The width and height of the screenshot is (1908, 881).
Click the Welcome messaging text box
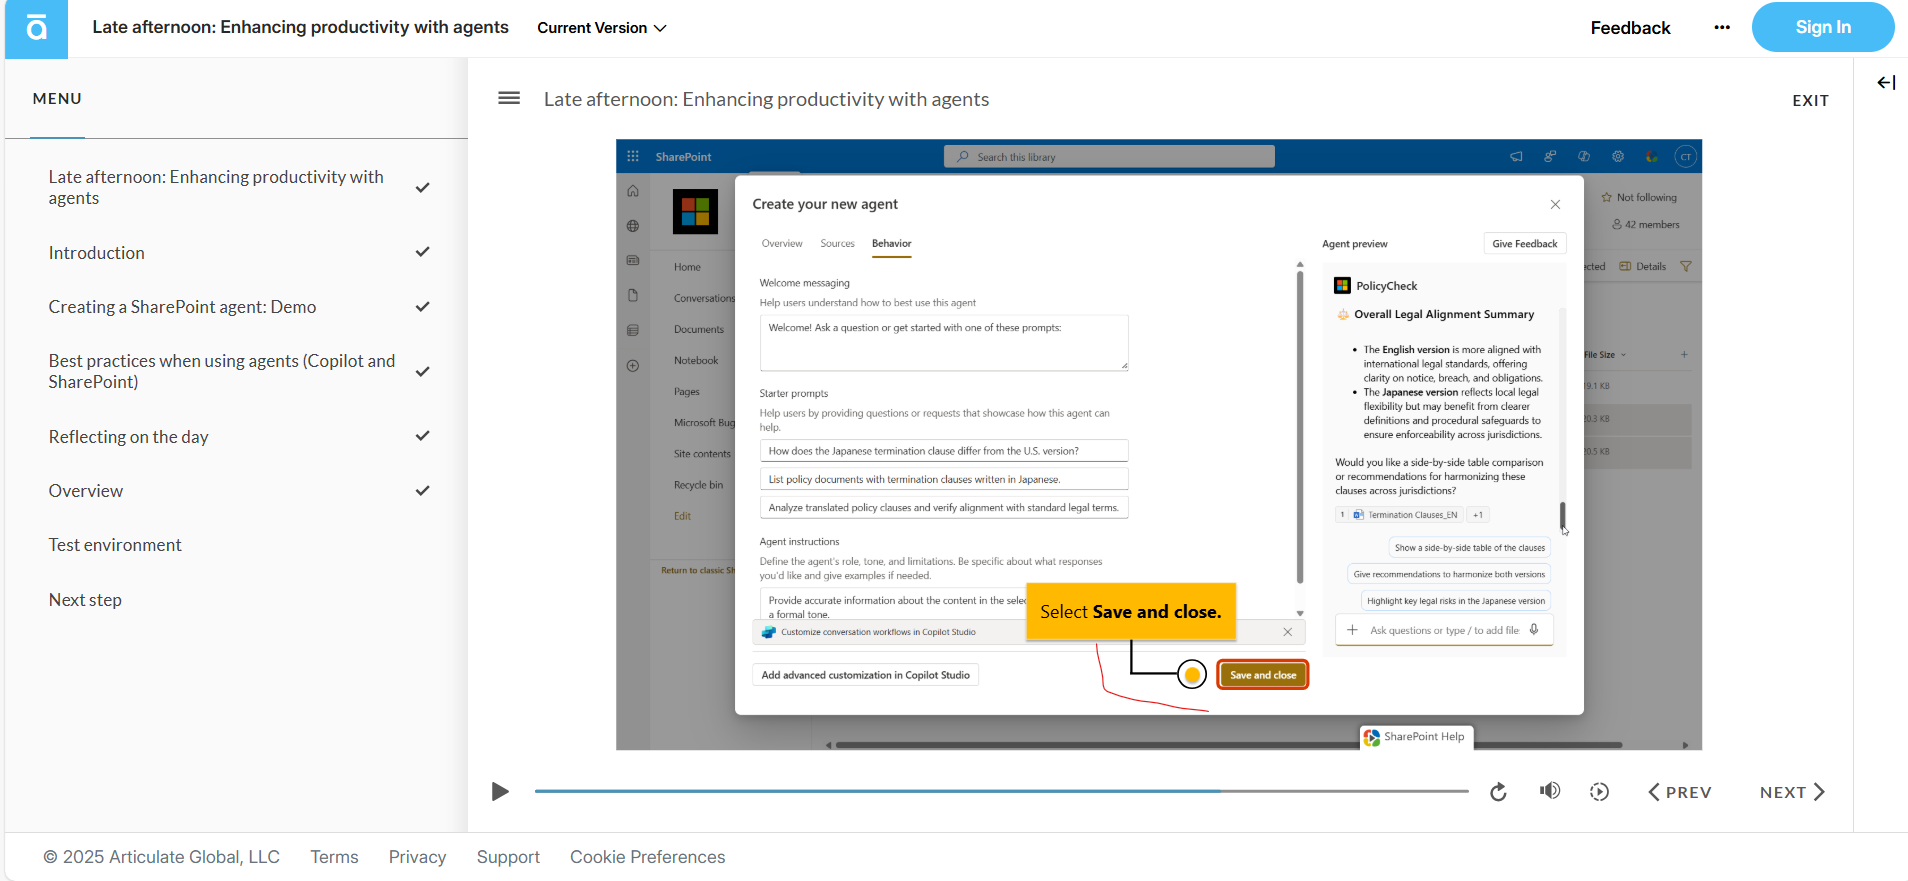click(944, 343)
